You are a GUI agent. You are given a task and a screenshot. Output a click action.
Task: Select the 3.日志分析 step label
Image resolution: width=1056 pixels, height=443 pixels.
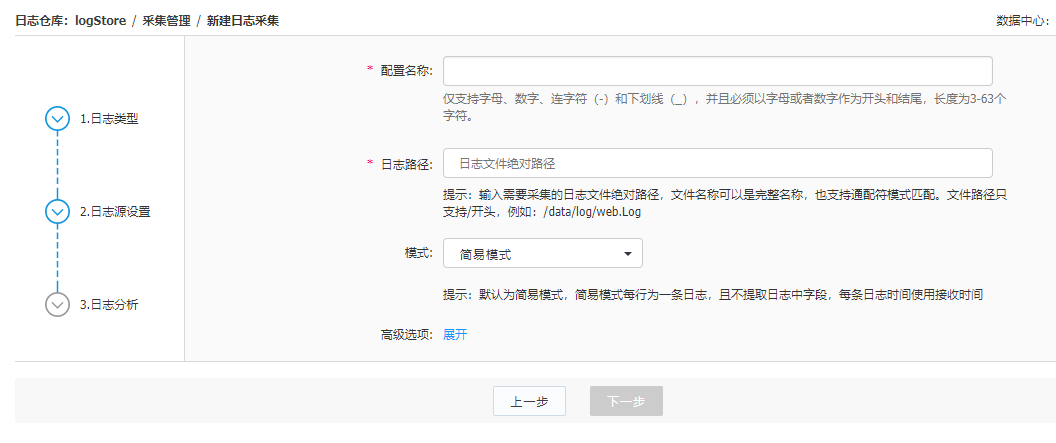point(109,304)
